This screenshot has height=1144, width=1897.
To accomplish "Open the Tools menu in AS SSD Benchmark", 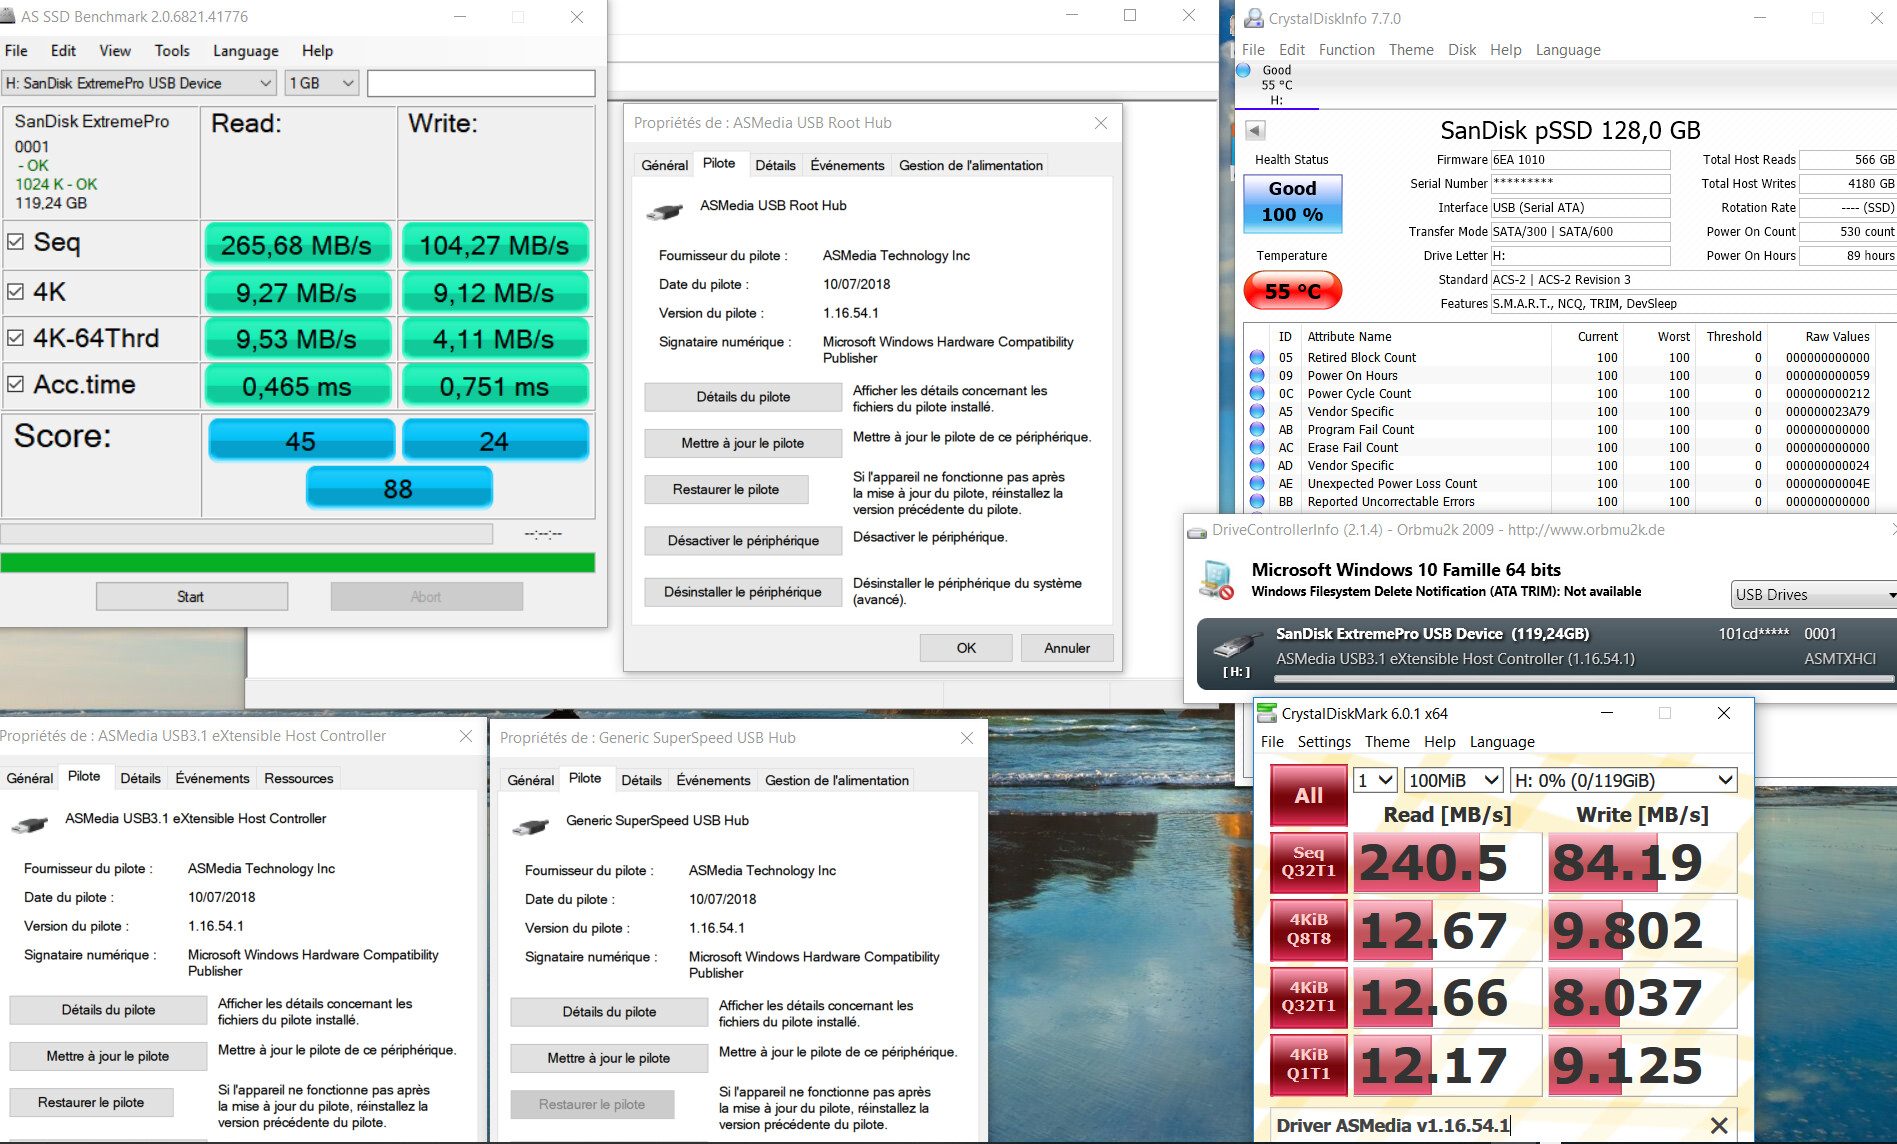I will click(x=172, y=51).
